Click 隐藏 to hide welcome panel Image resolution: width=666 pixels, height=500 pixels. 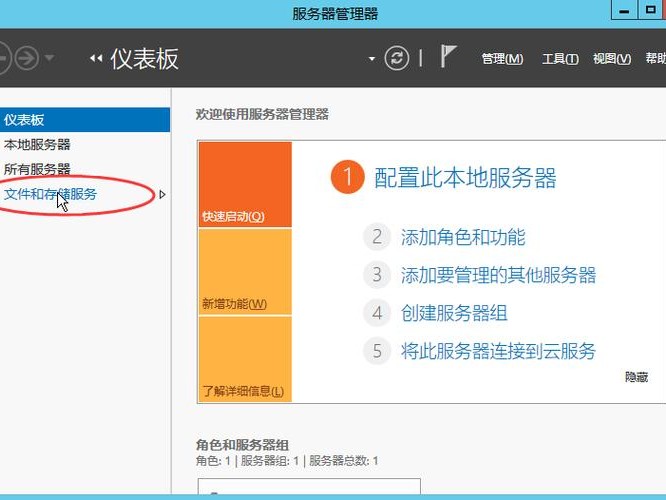[x=636, y=377]
